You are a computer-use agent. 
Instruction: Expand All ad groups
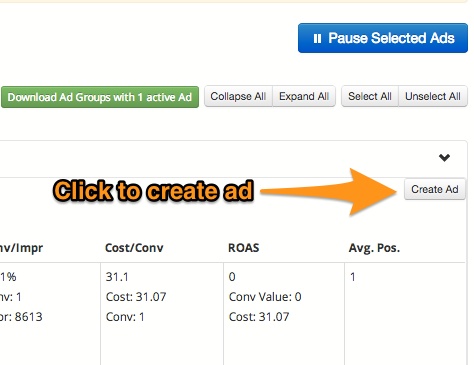304,96
